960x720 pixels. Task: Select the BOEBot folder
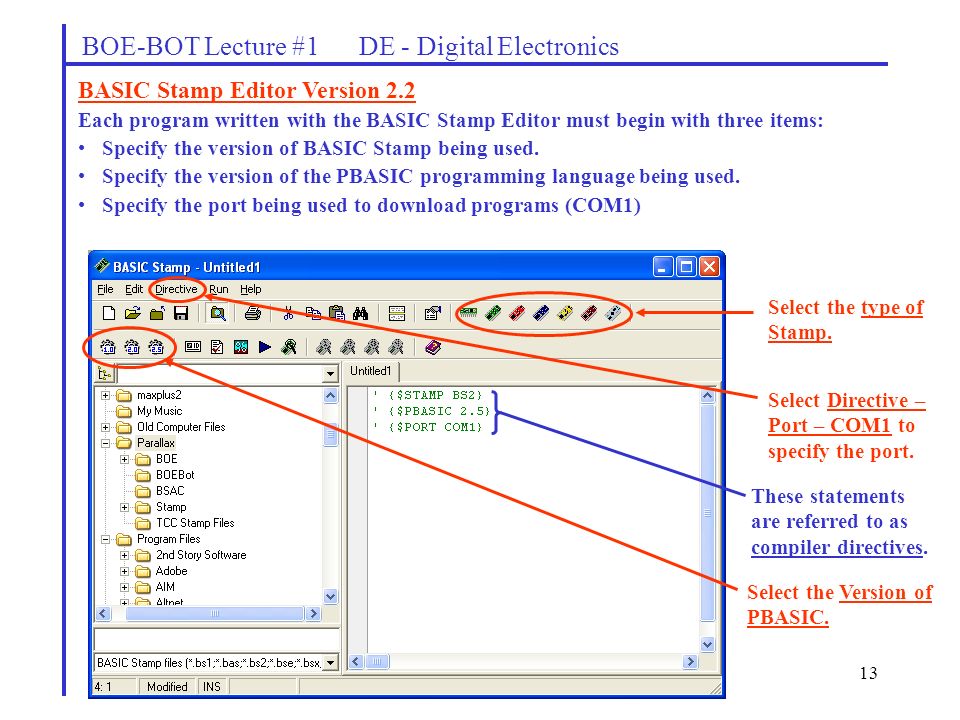click(175, 475)
